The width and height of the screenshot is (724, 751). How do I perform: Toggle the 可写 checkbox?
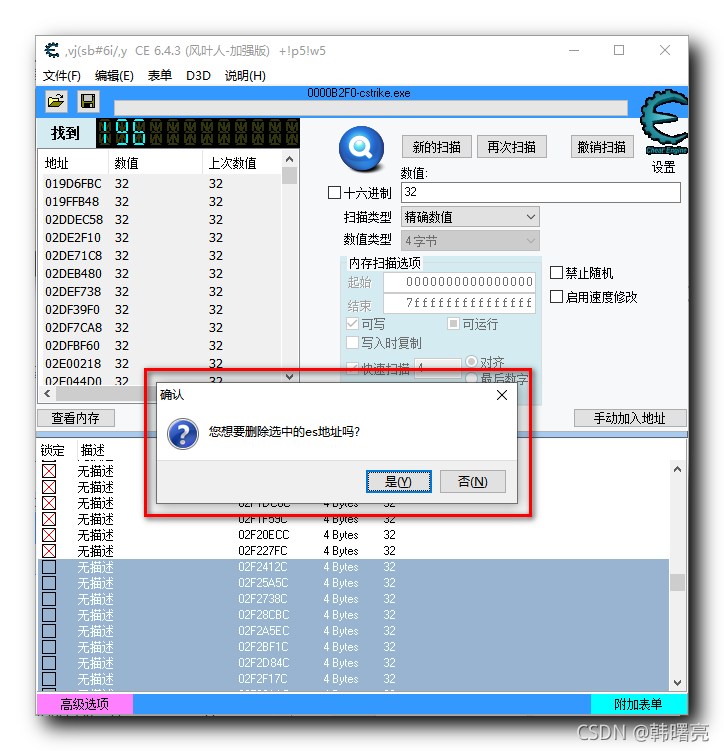(352, 324)
